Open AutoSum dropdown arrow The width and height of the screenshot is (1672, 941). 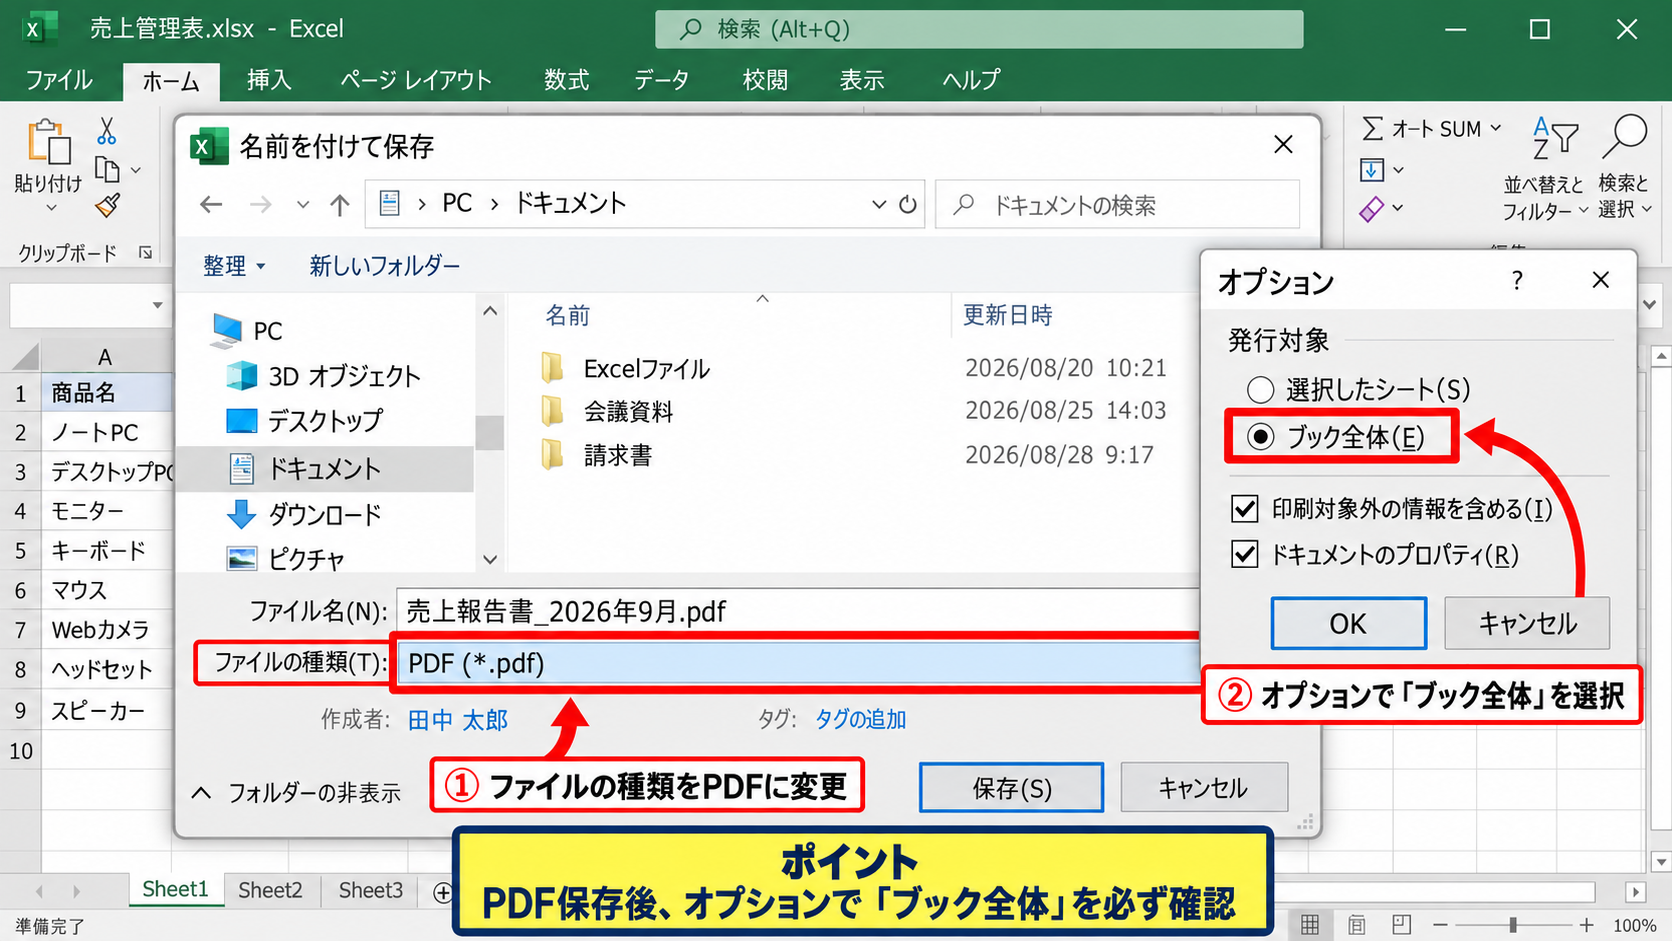pos(1496,128)
